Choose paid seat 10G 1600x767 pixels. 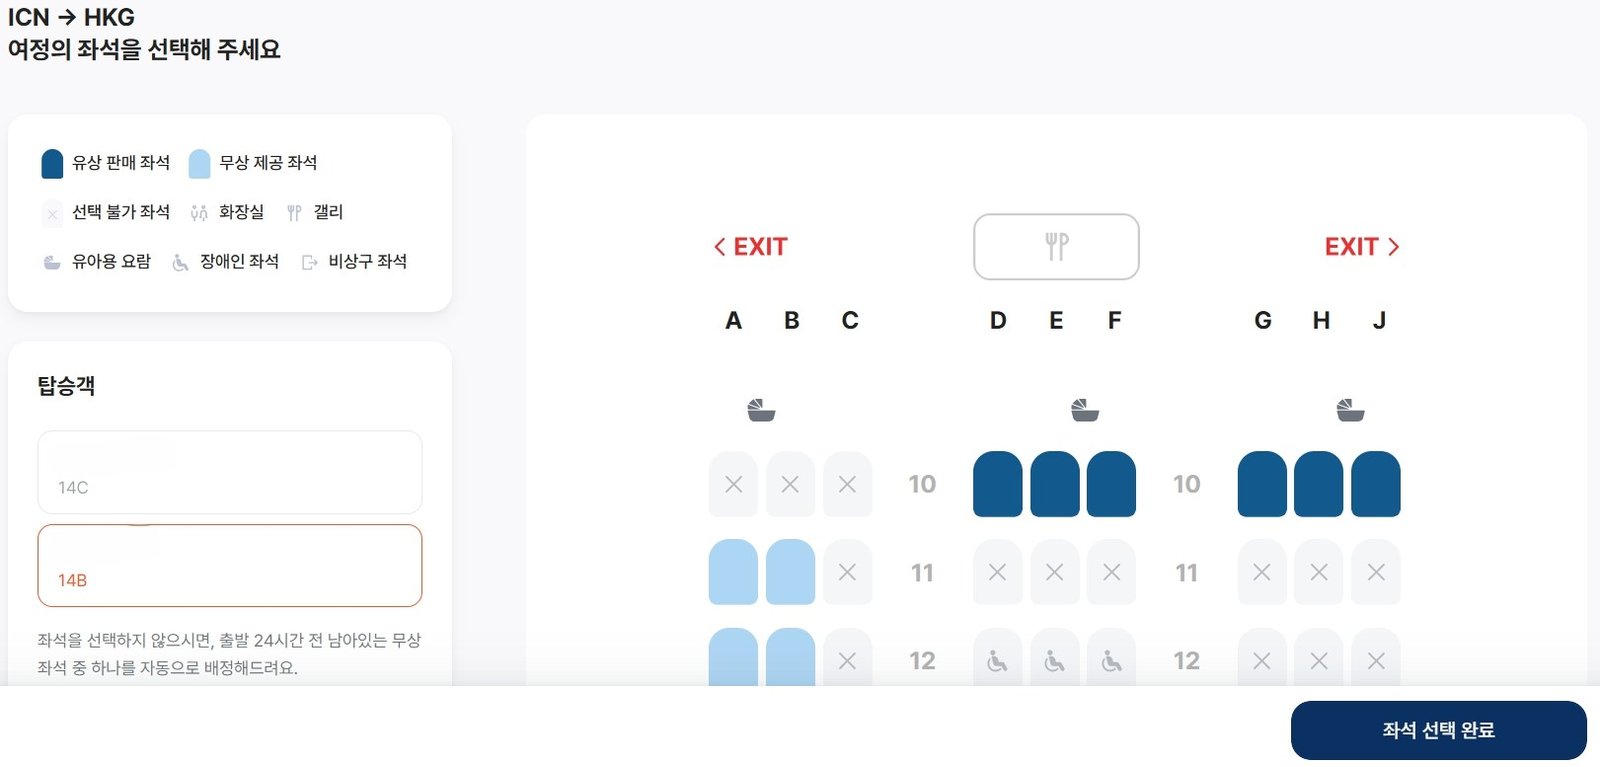[x=1262, y=484]
